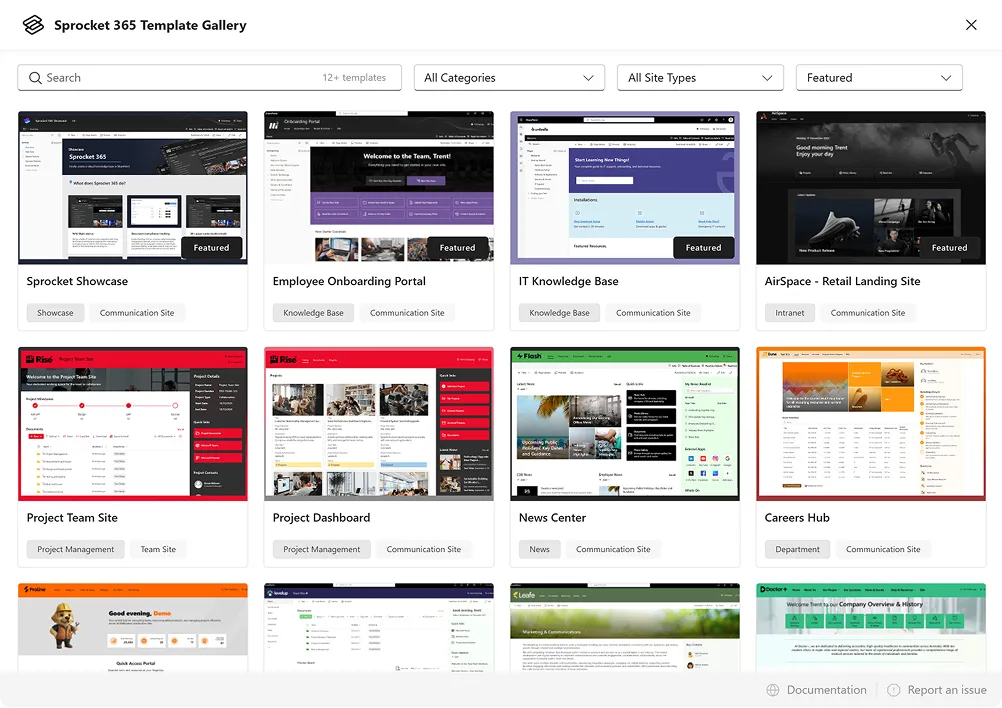Click Project Management tag under Project Dashboard
The width and height of the screenshot is (1002, 708).
(321, 550)
